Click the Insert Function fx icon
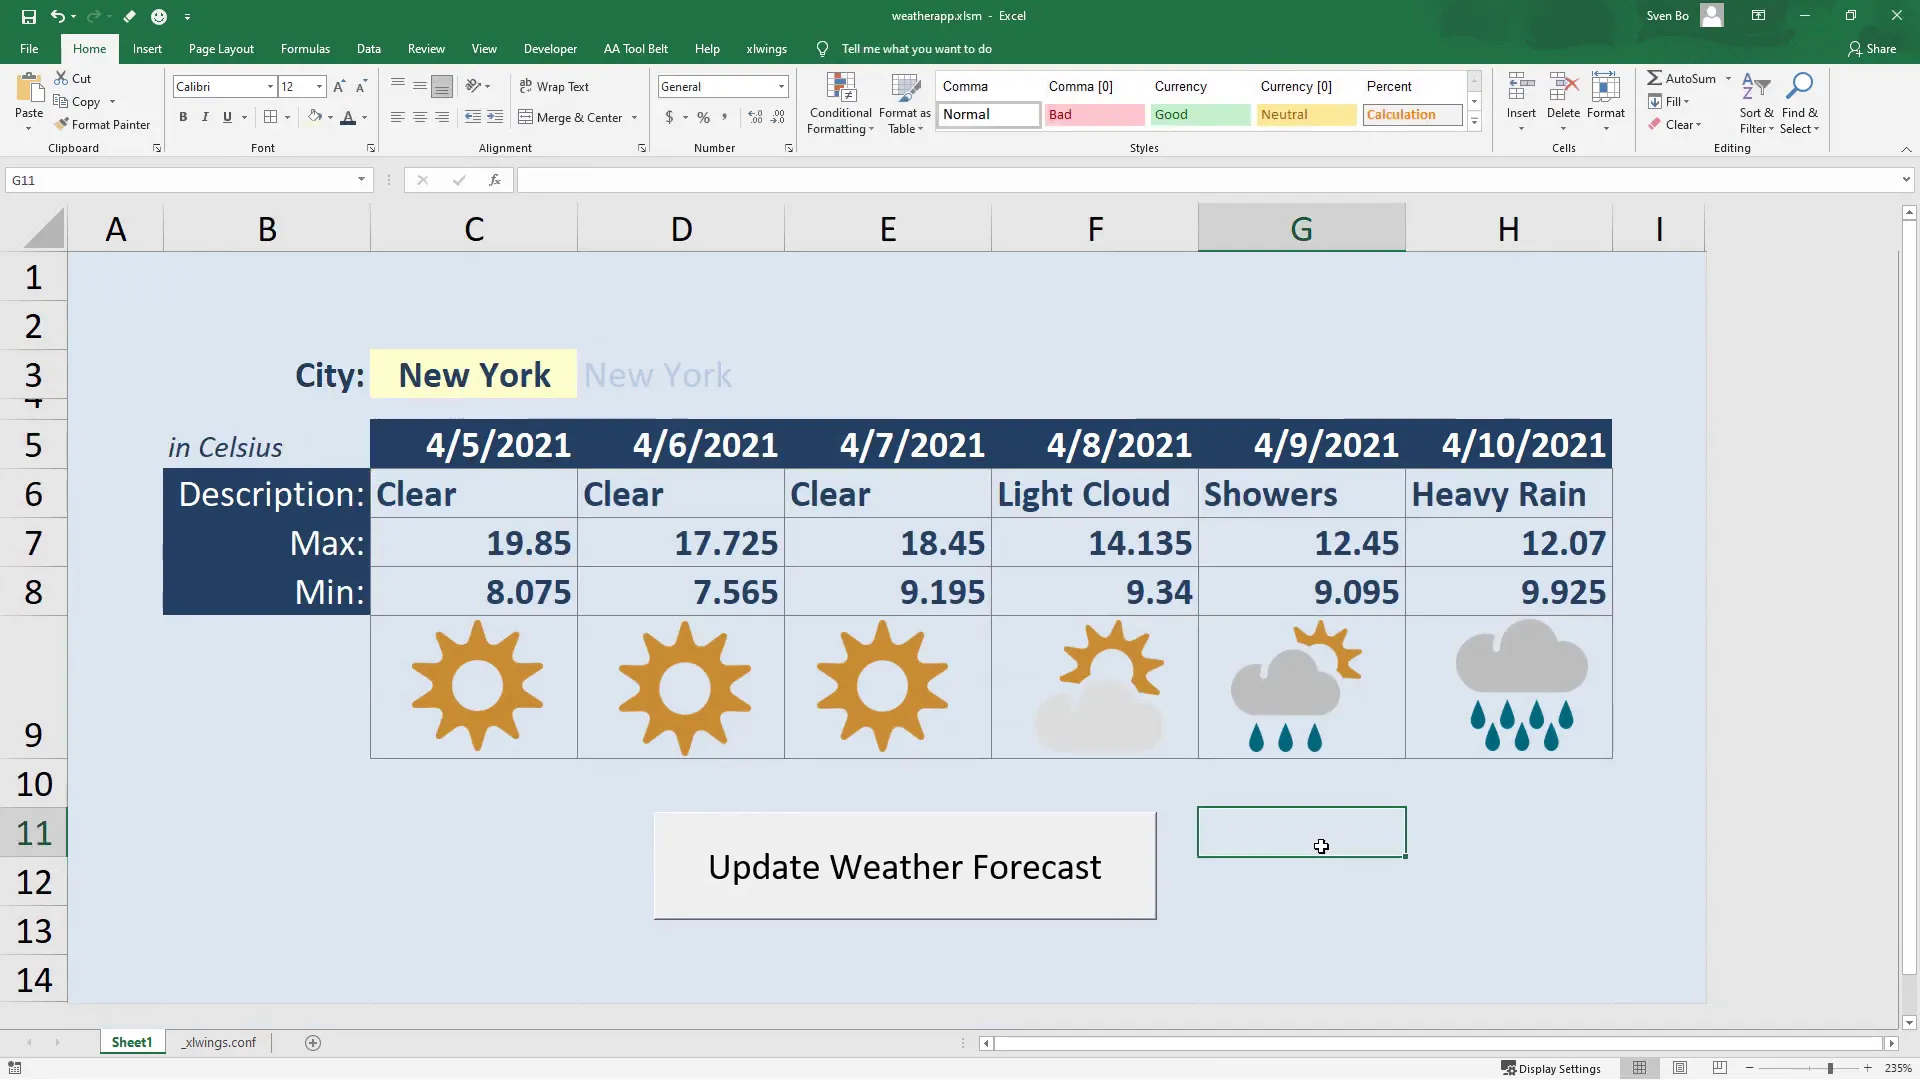1920x1080 pixels. [494, 180]
